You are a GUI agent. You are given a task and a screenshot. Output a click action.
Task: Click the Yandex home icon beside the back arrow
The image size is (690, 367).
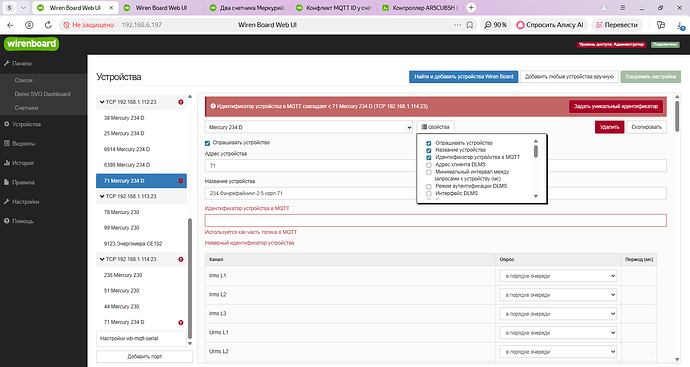[x=29, y=25]
